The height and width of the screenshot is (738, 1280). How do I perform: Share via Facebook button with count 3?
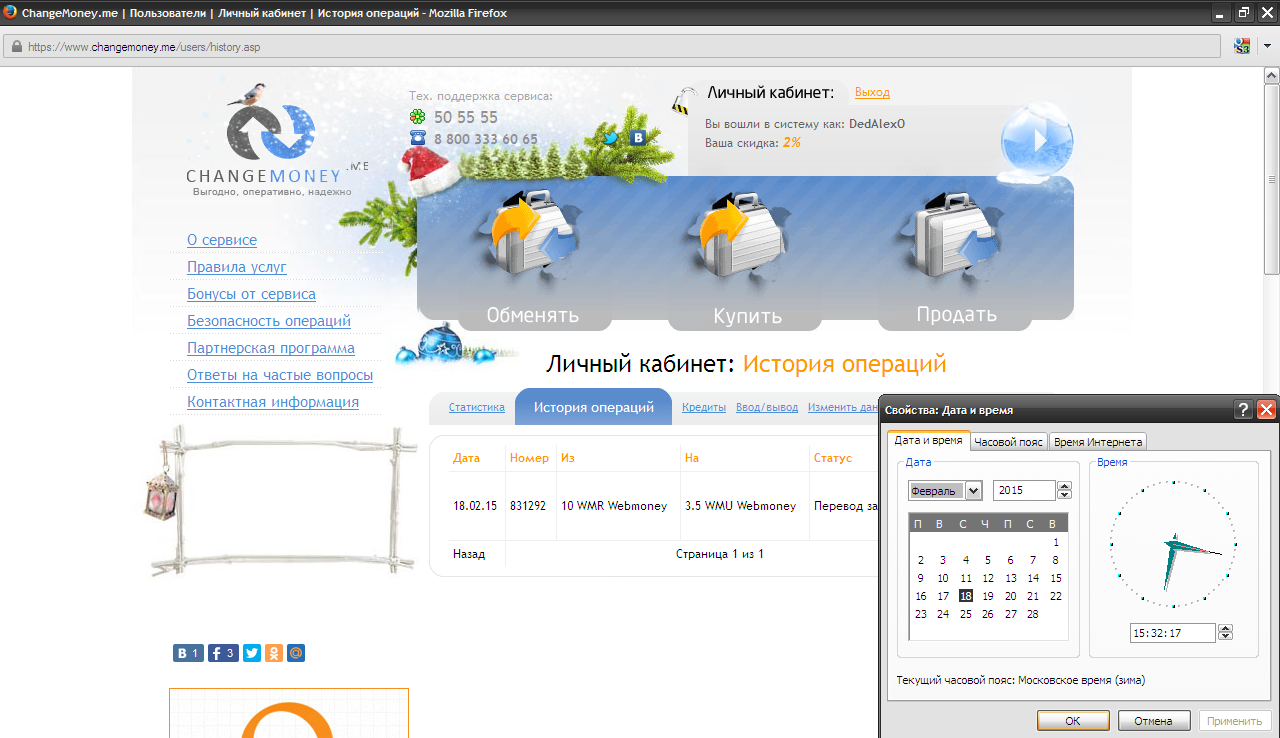point(223,653)
